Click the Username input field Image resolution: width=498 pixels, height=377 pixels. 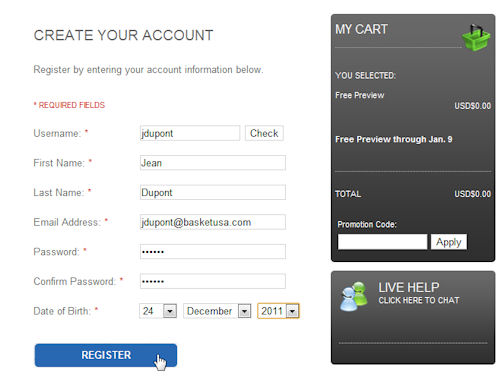coord(190,133)
